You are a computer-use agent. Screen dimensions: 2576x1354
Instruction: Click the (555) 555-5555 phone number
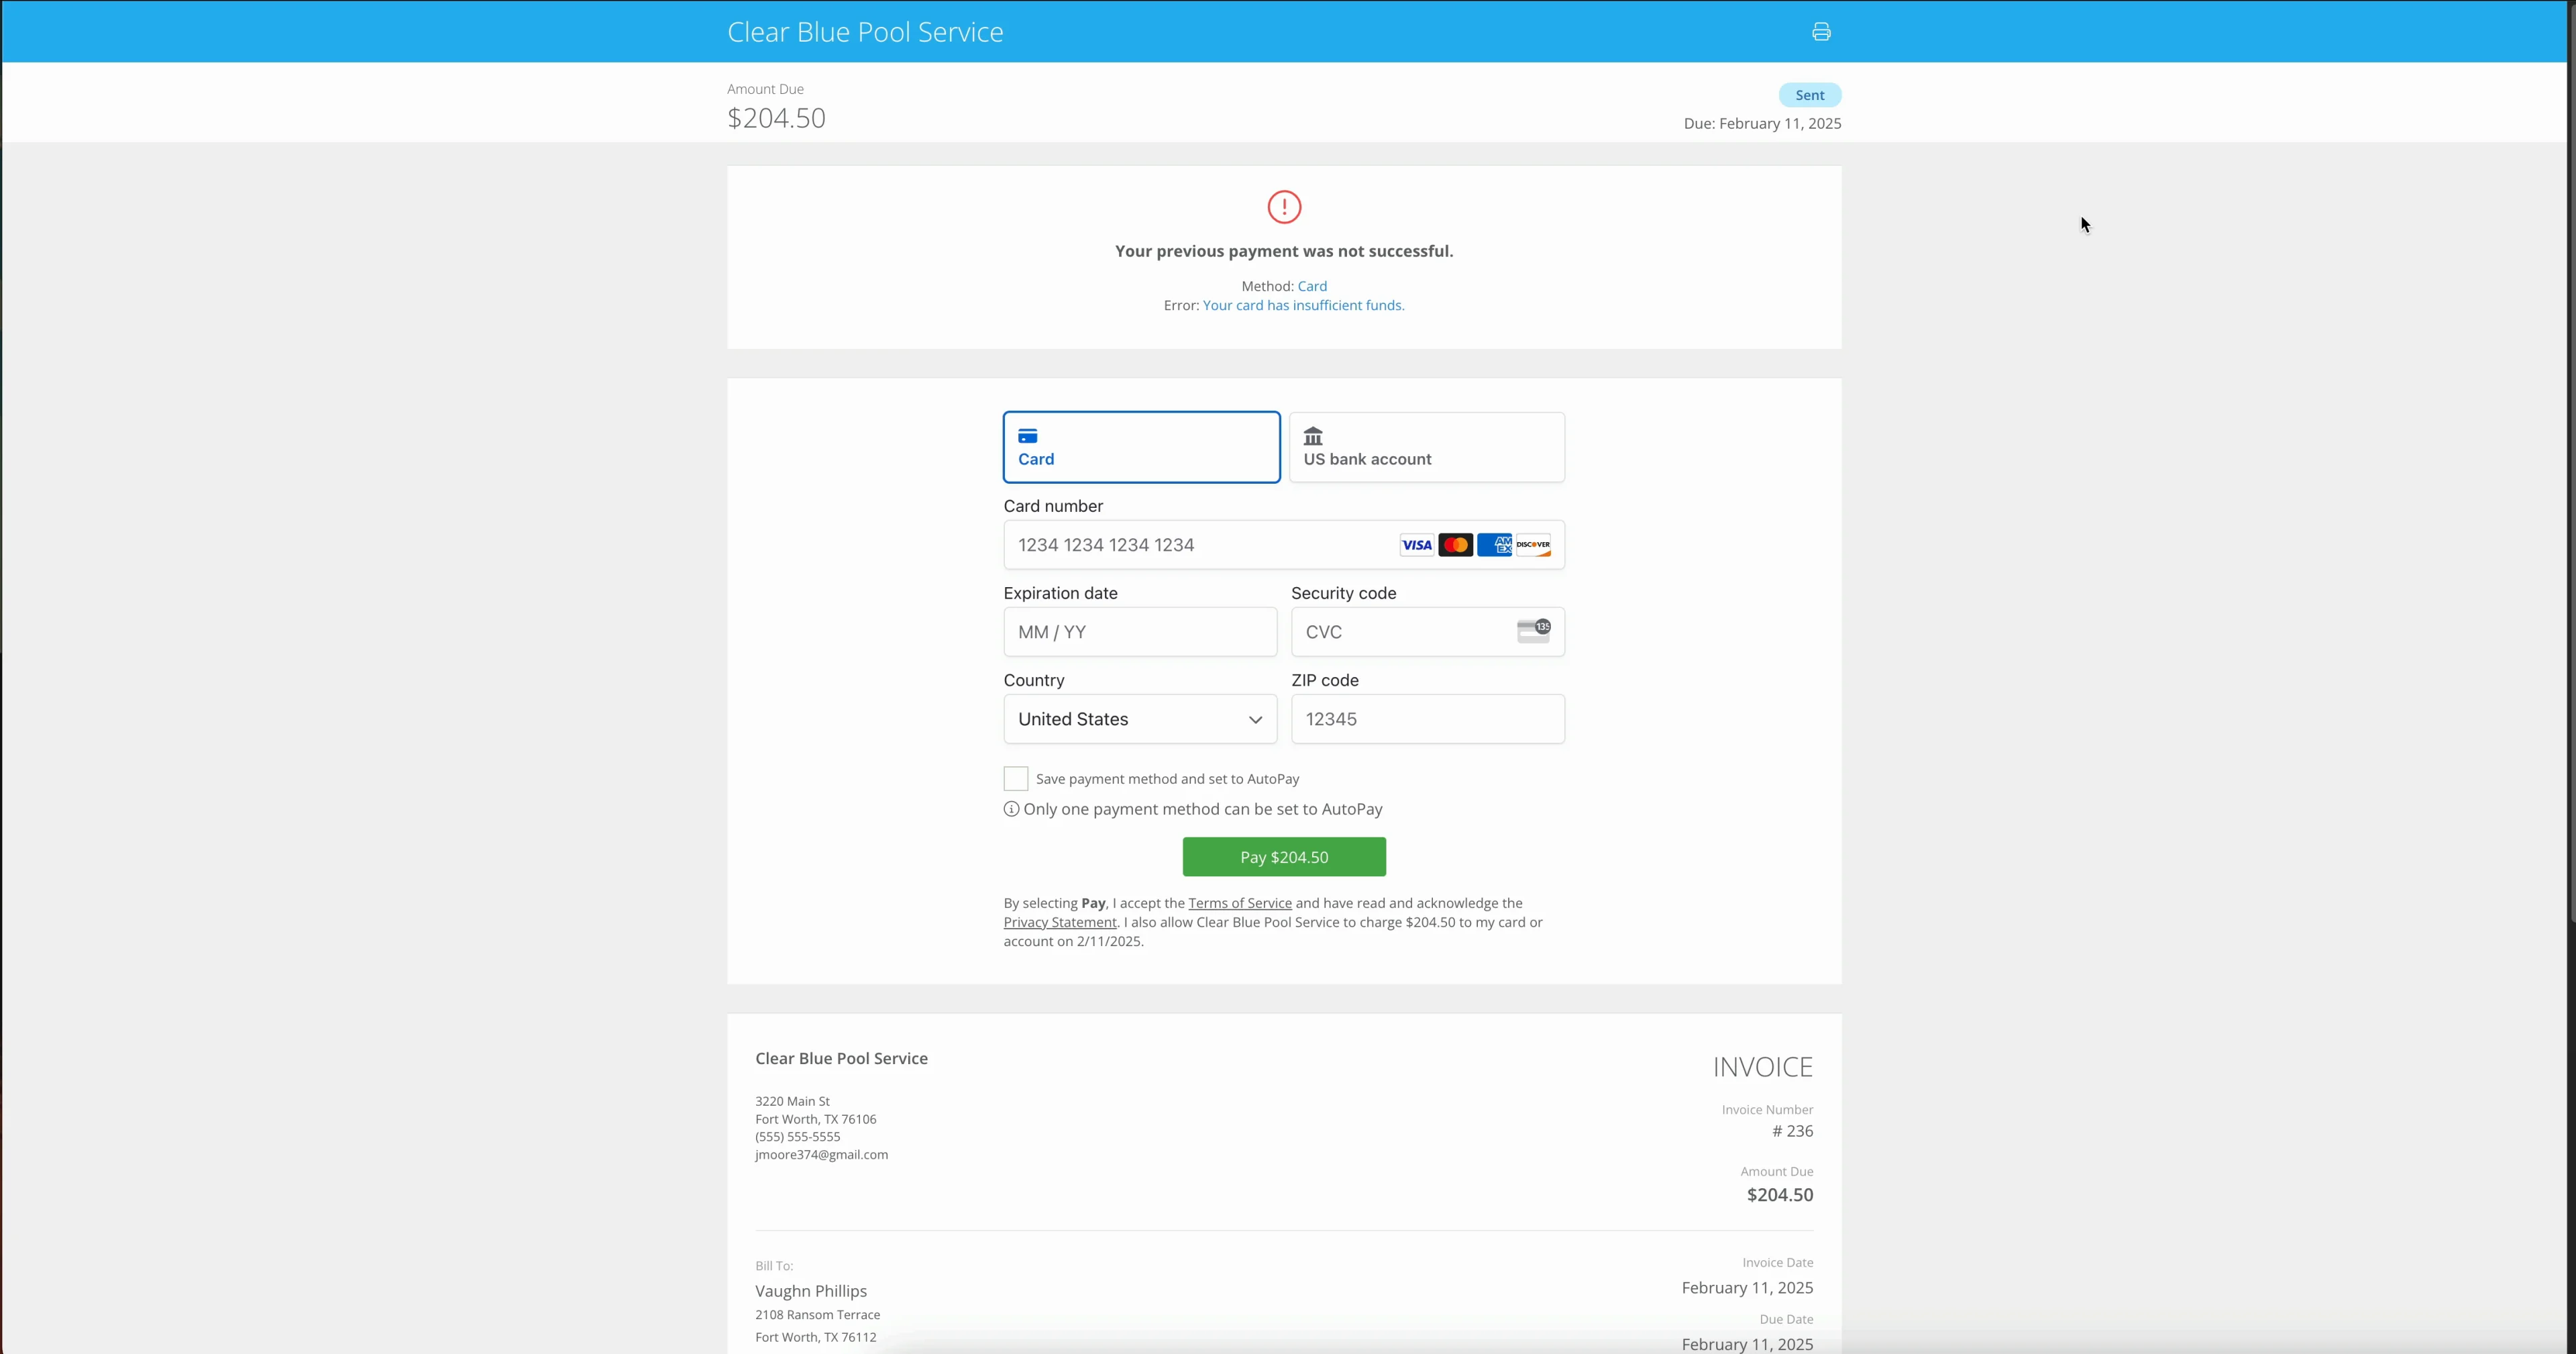click(797, 1136)
